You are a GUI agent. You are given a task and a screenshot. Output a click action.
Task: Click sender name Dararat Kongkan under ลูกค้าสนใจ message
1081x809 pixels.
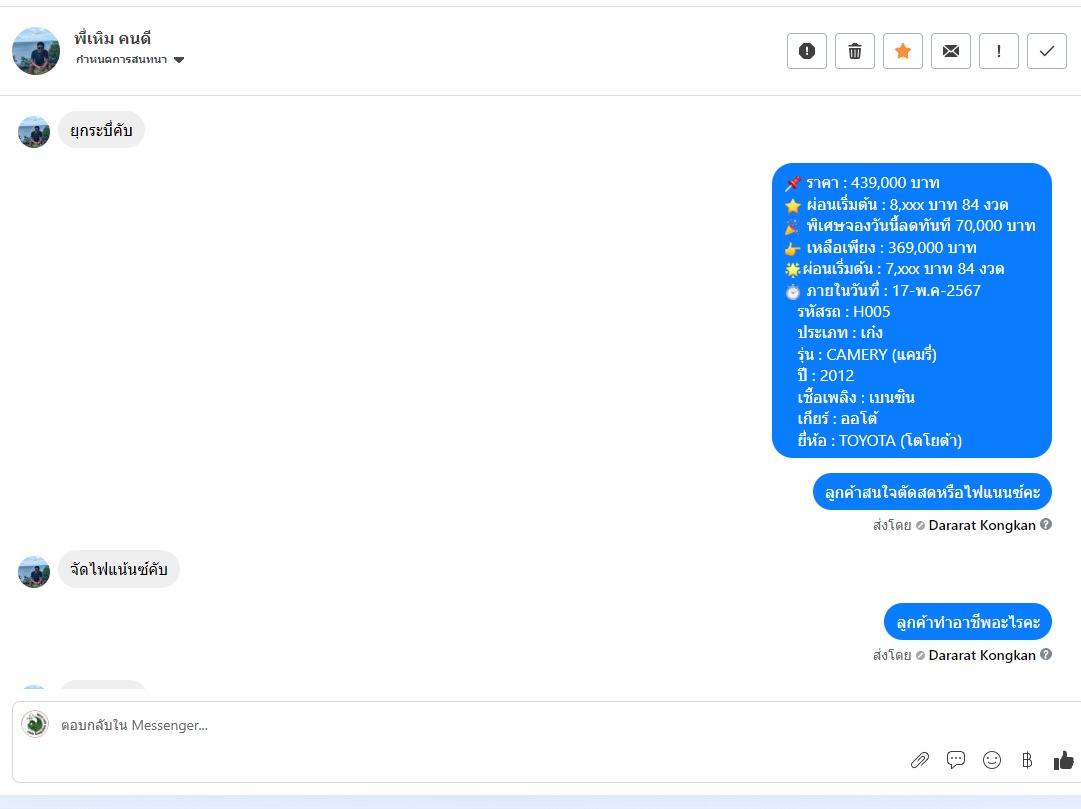pyautogui.click(x=982, y=526)
